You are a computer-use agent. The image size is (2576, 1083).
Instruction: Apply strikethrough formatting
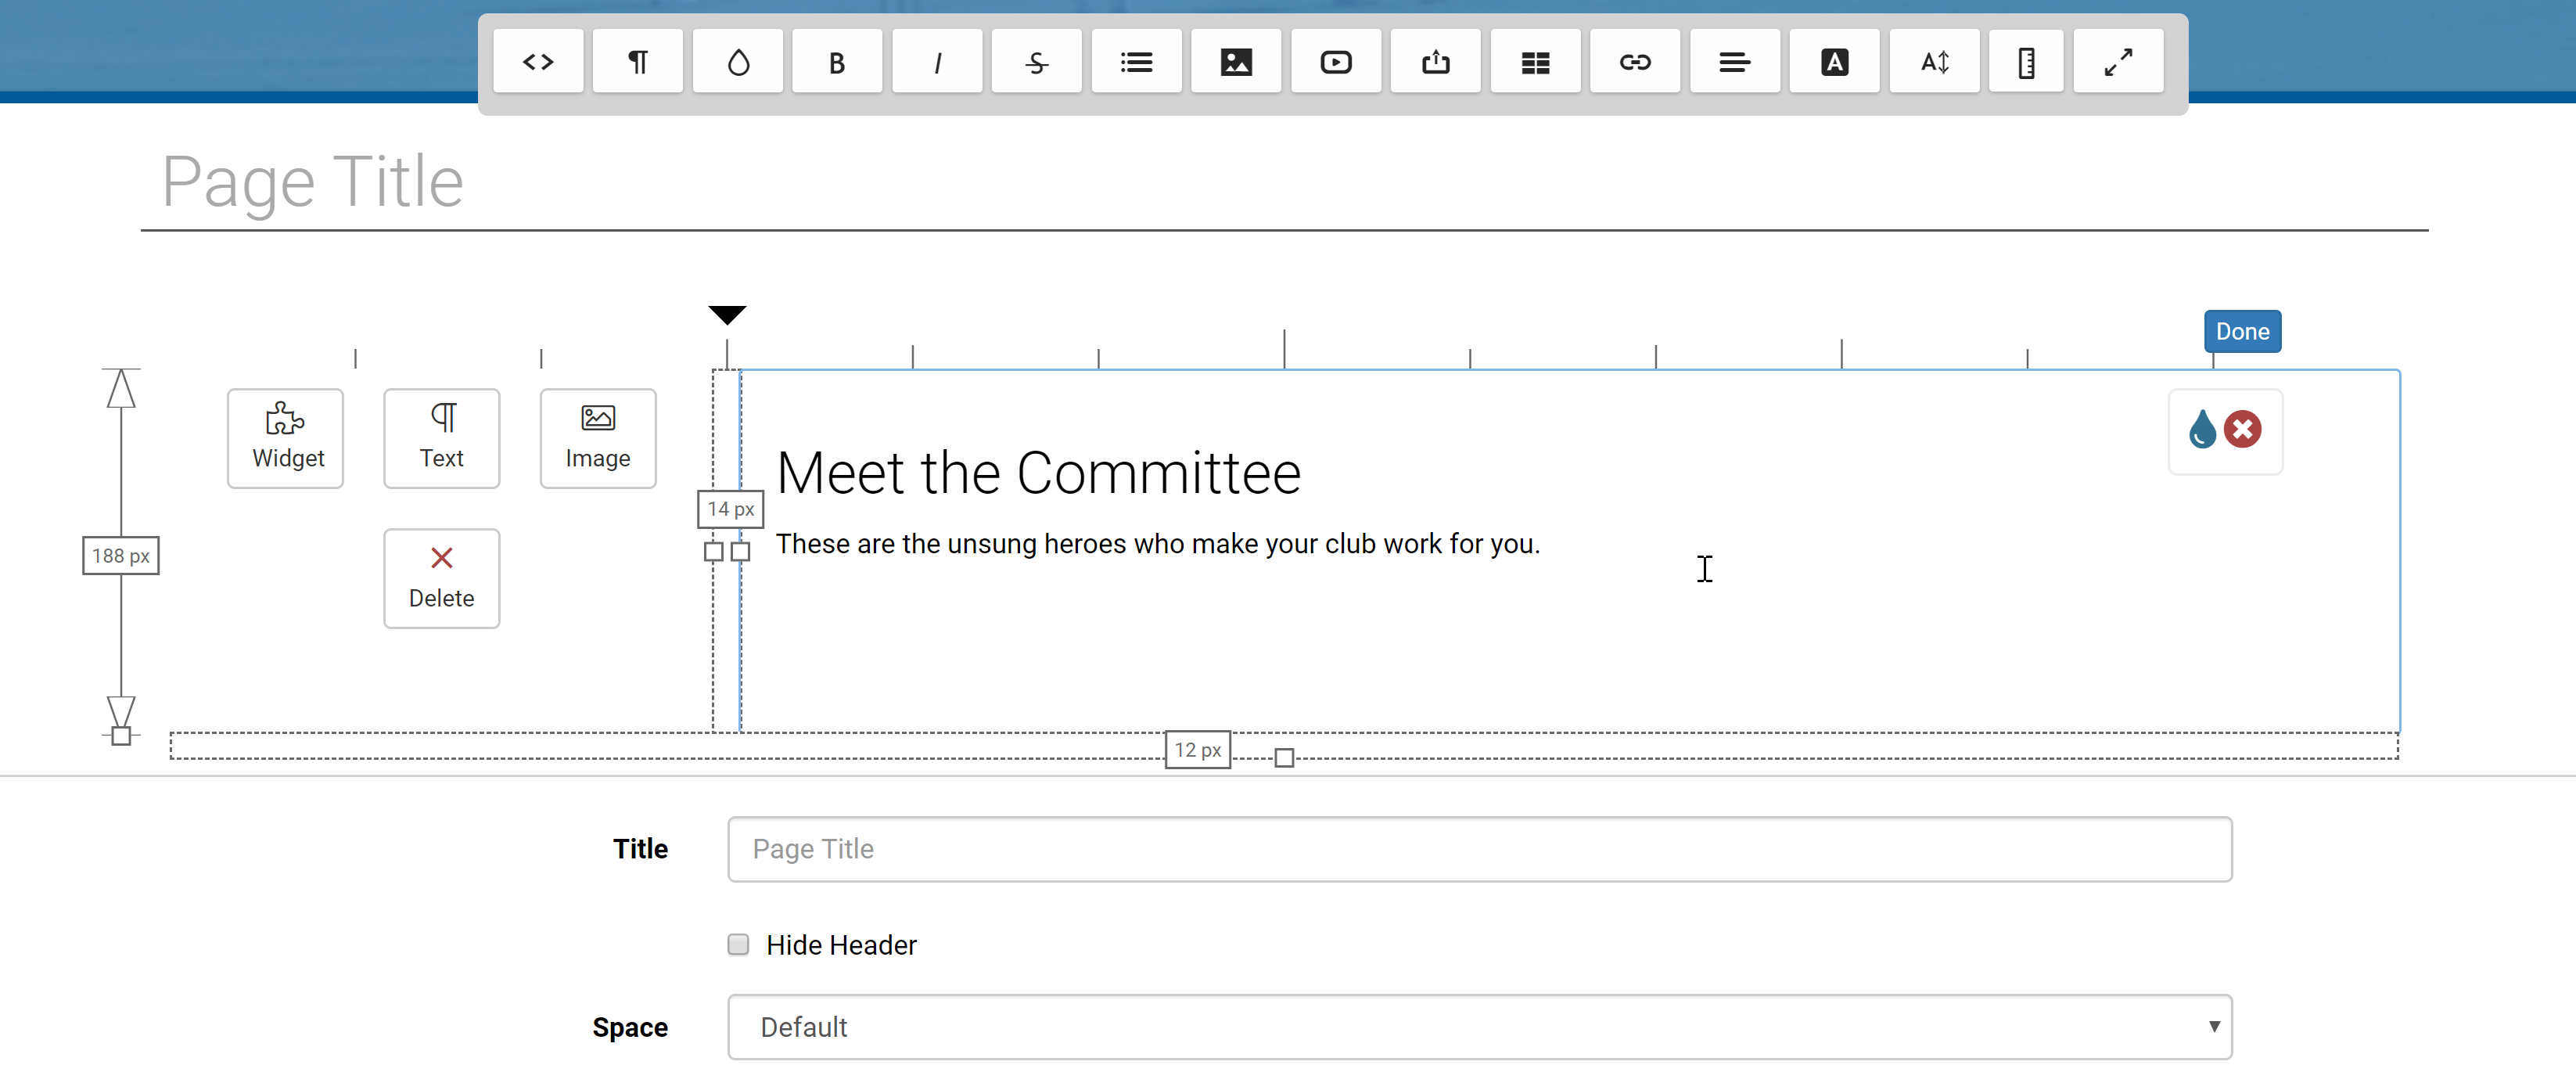1036,62
